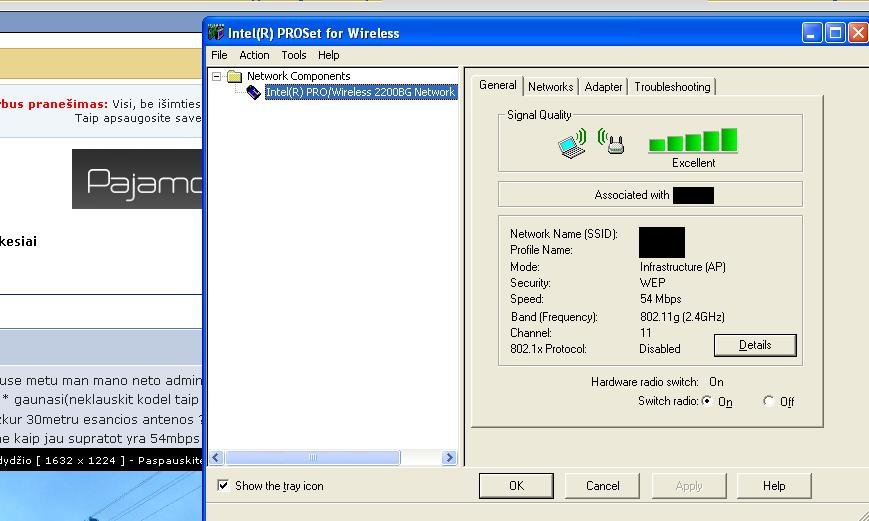
Task: Switch to the General tab
Action: (498, 85)
